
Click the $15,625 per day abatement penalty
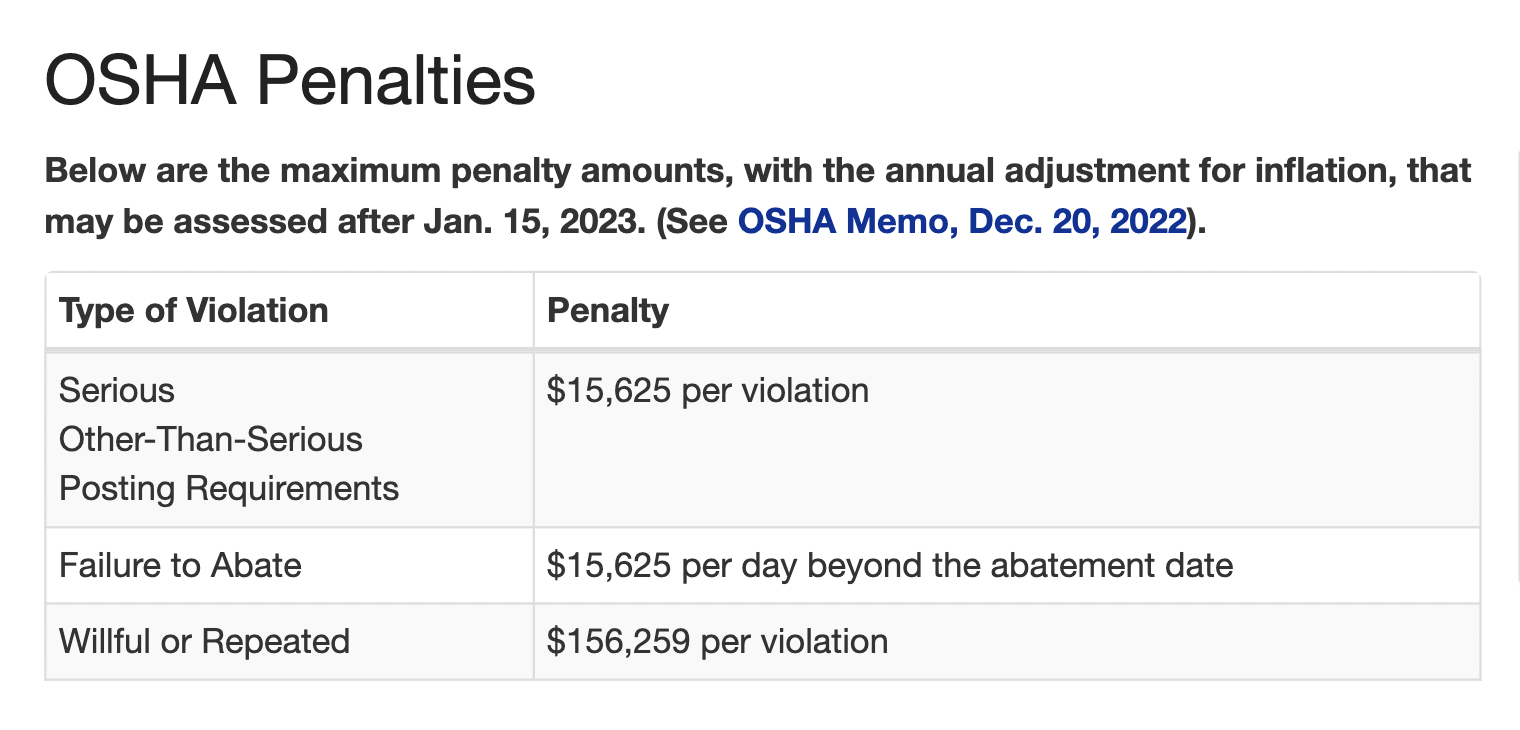click(890, 566)
